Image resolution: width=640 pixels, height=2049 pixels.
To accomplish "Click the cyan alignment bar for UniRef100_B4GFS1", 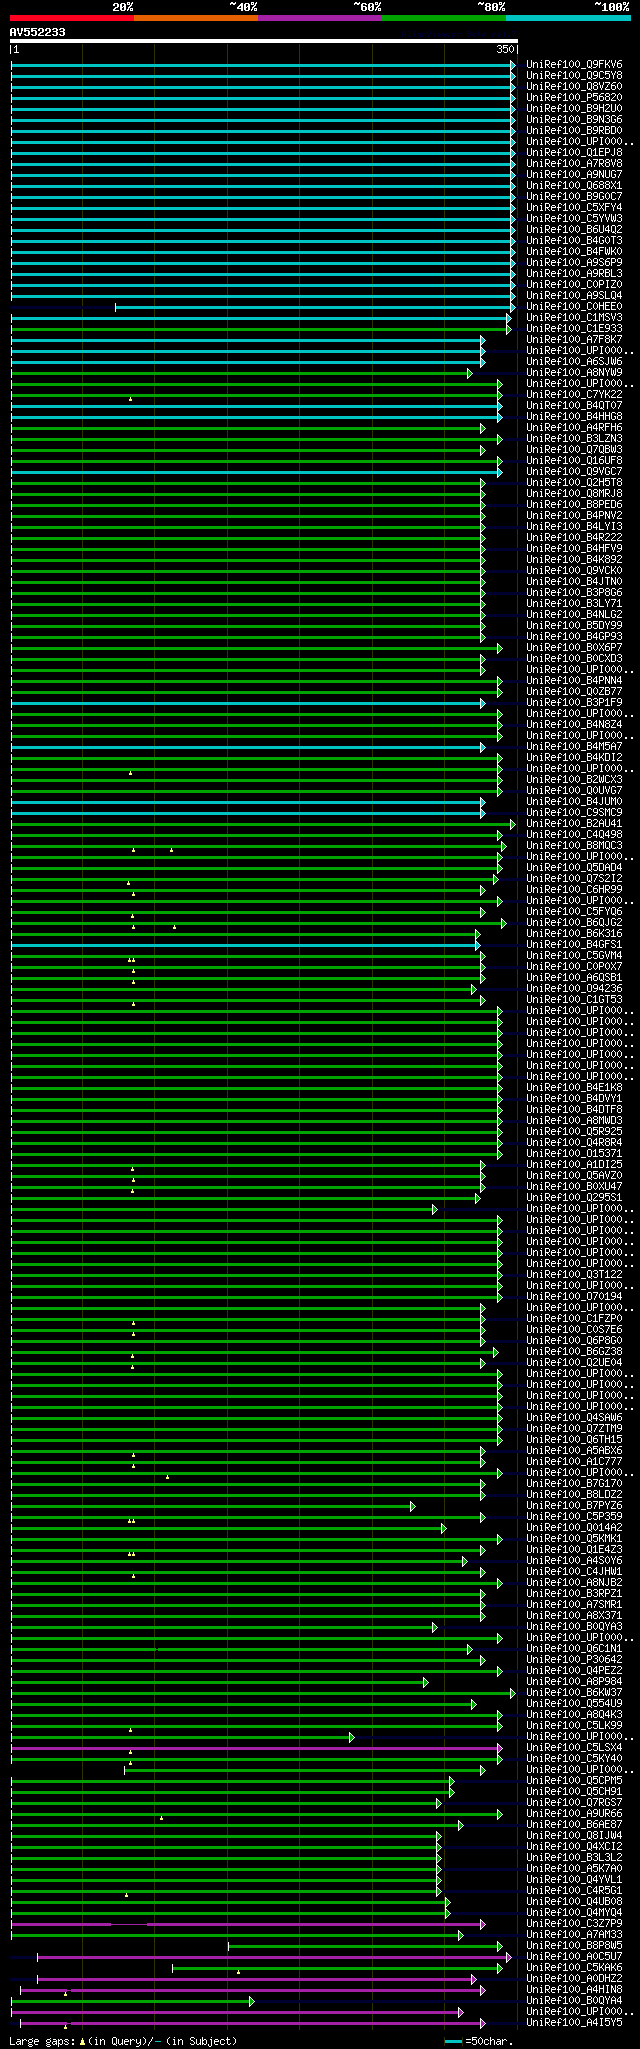I will tap(246, 945).
